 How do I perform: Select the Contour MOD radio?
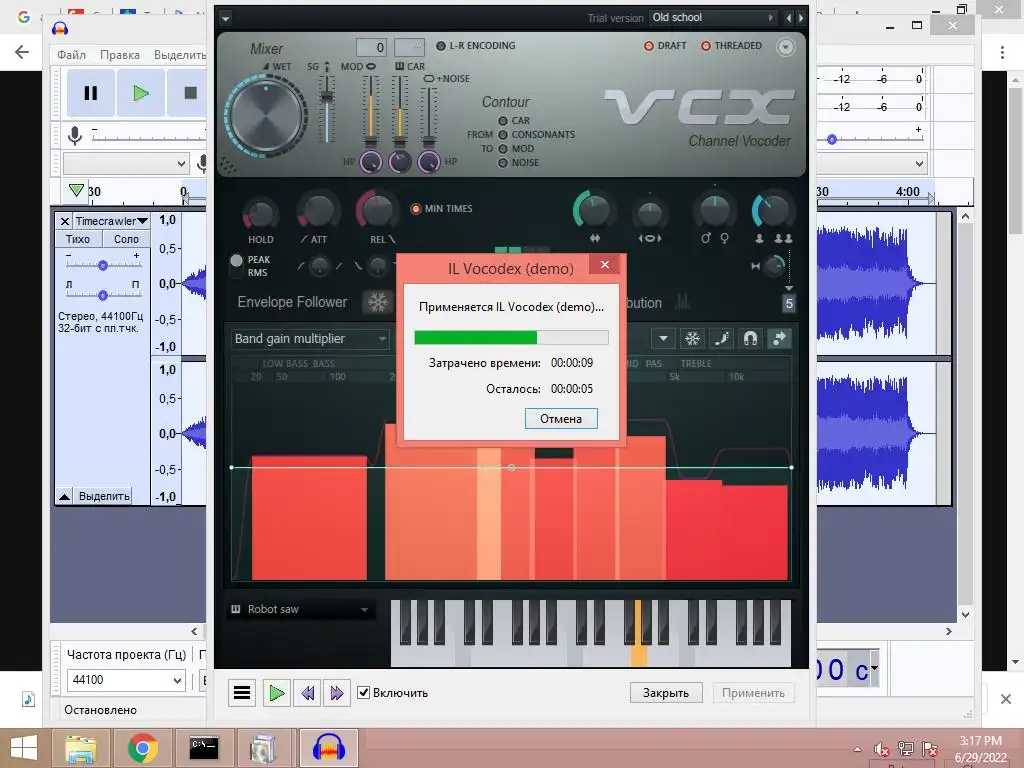503,148
